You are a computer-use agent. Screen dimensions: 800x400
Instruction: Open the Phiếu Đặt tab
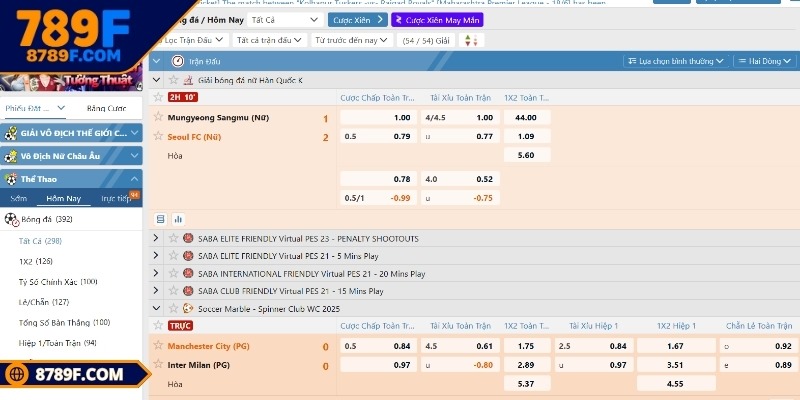point(35,108)
